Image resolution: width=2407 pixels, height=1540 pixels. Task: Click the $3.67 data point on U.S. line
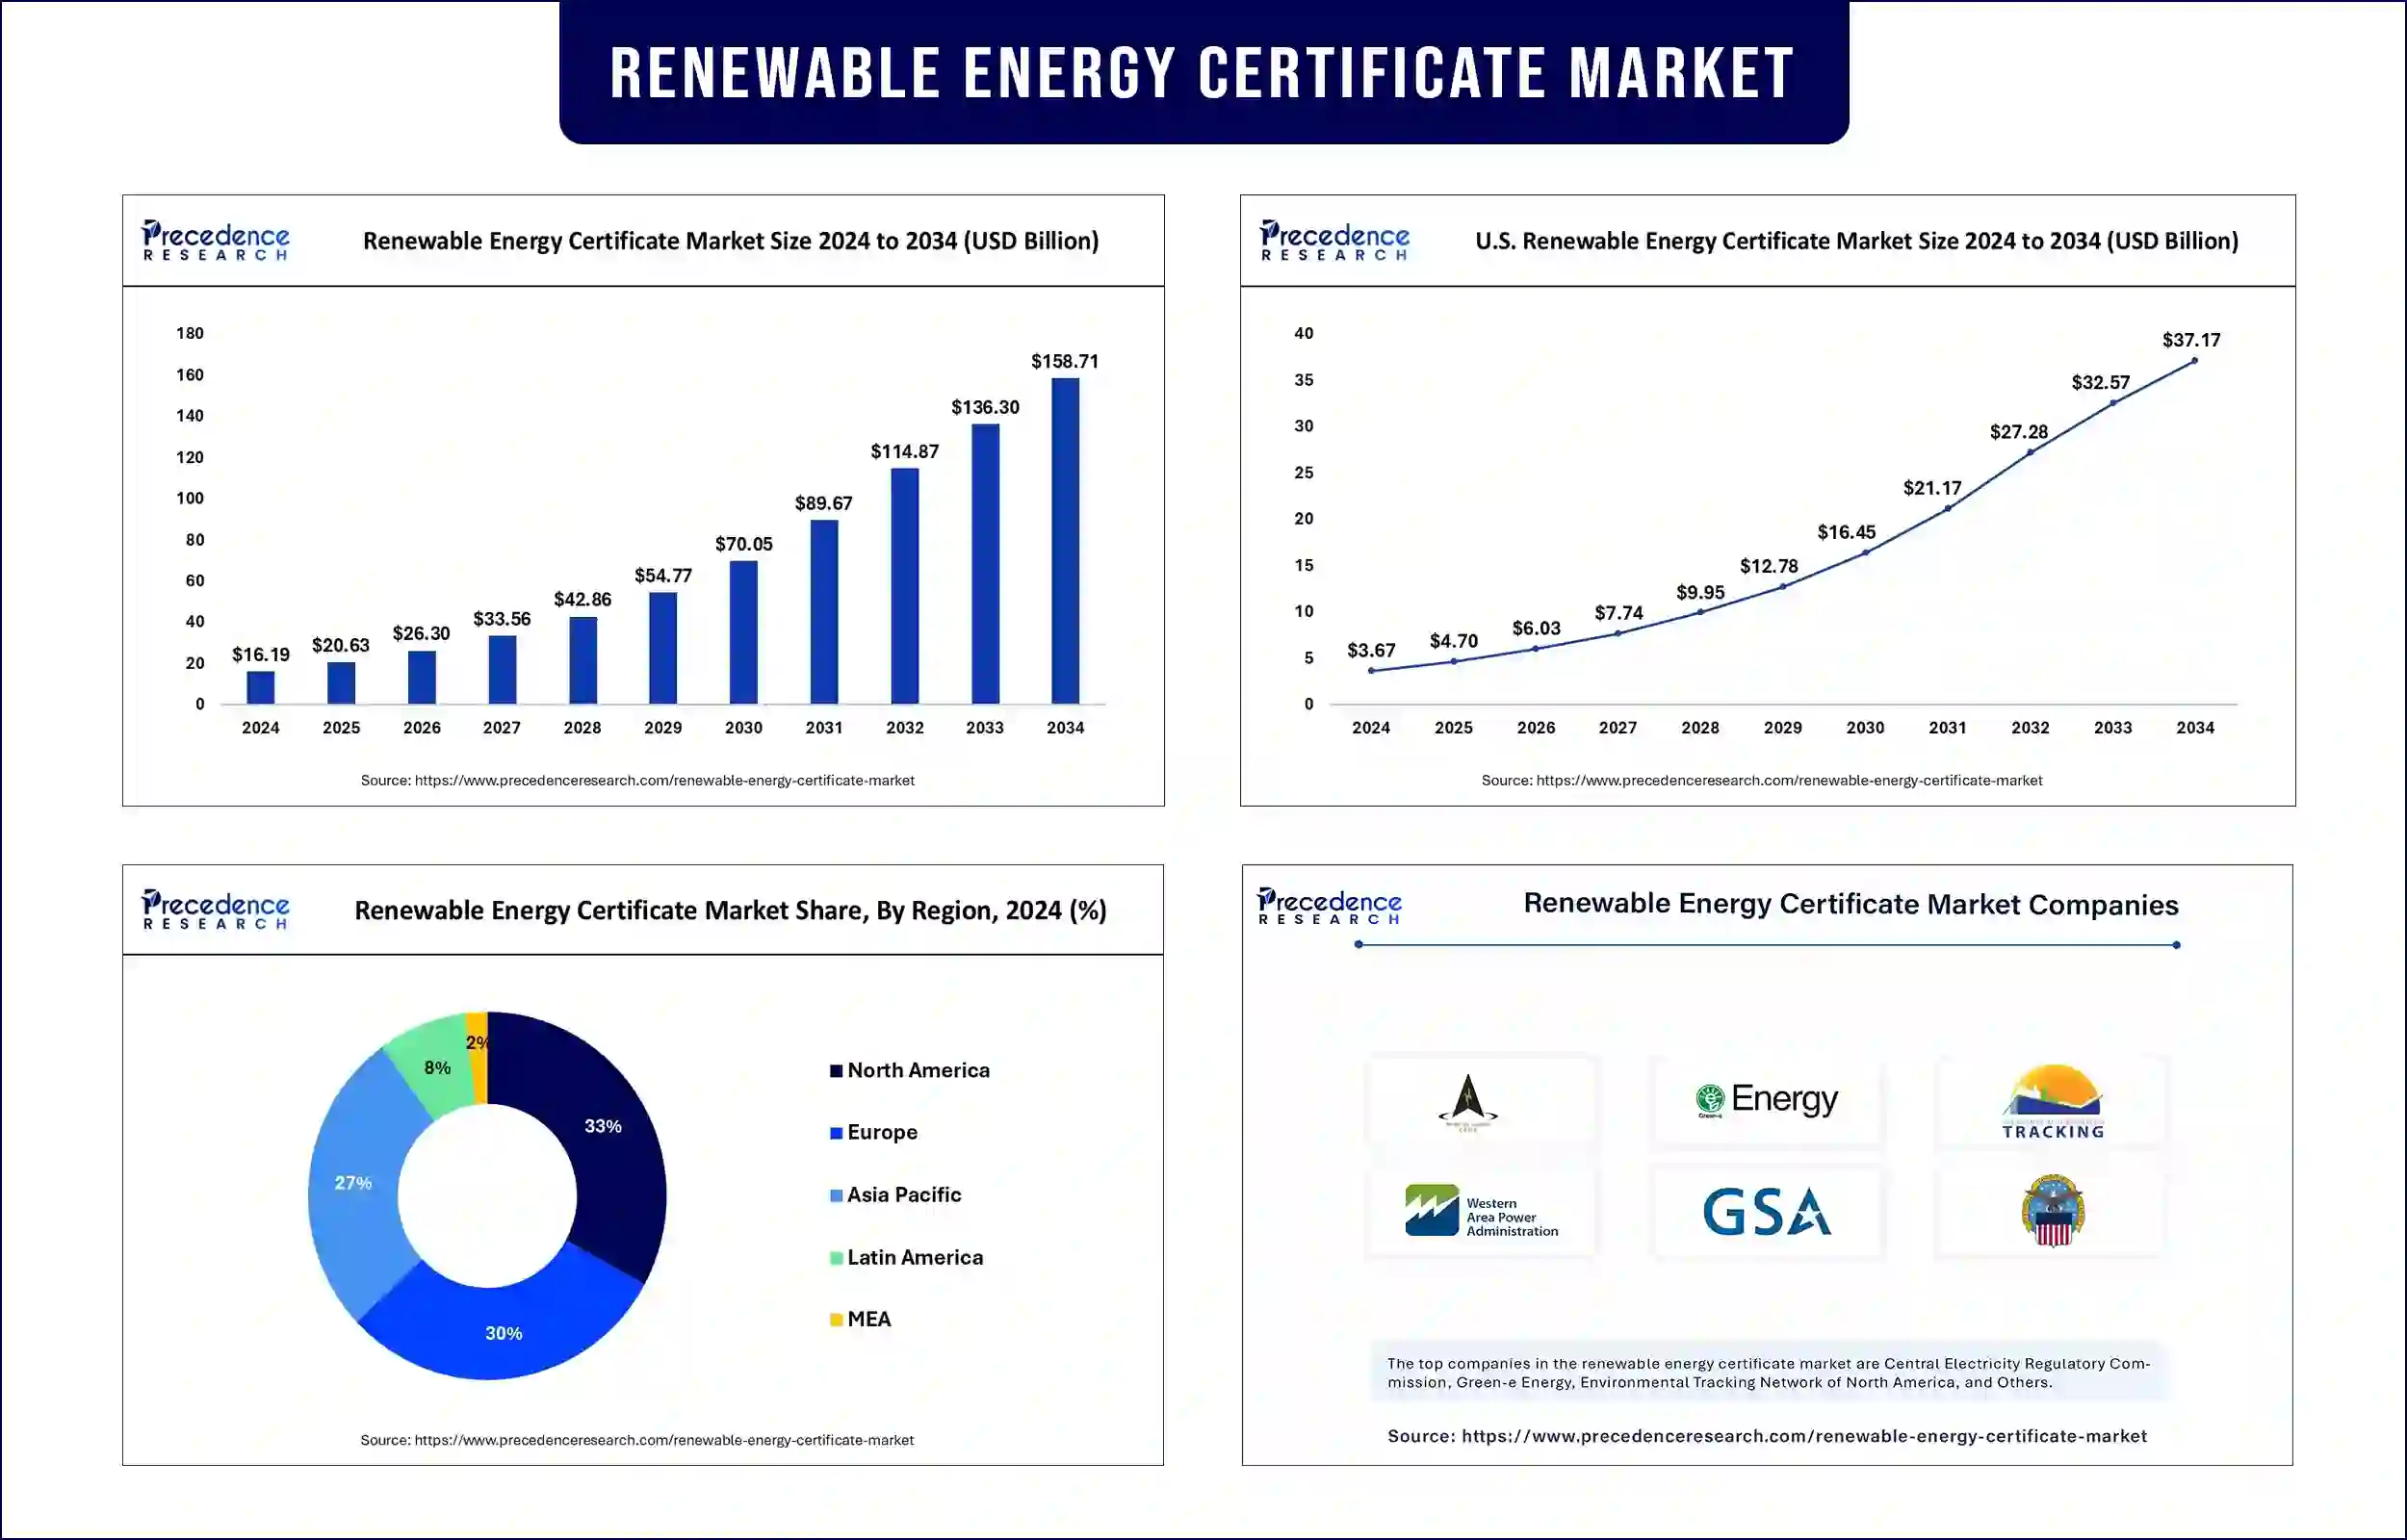1371,671
